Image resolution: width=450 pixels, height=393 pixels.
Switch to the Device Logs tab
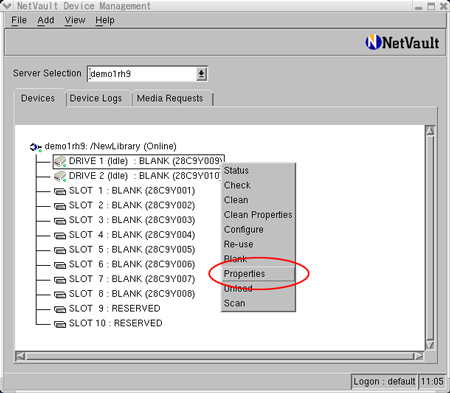(x=96, y=98)
